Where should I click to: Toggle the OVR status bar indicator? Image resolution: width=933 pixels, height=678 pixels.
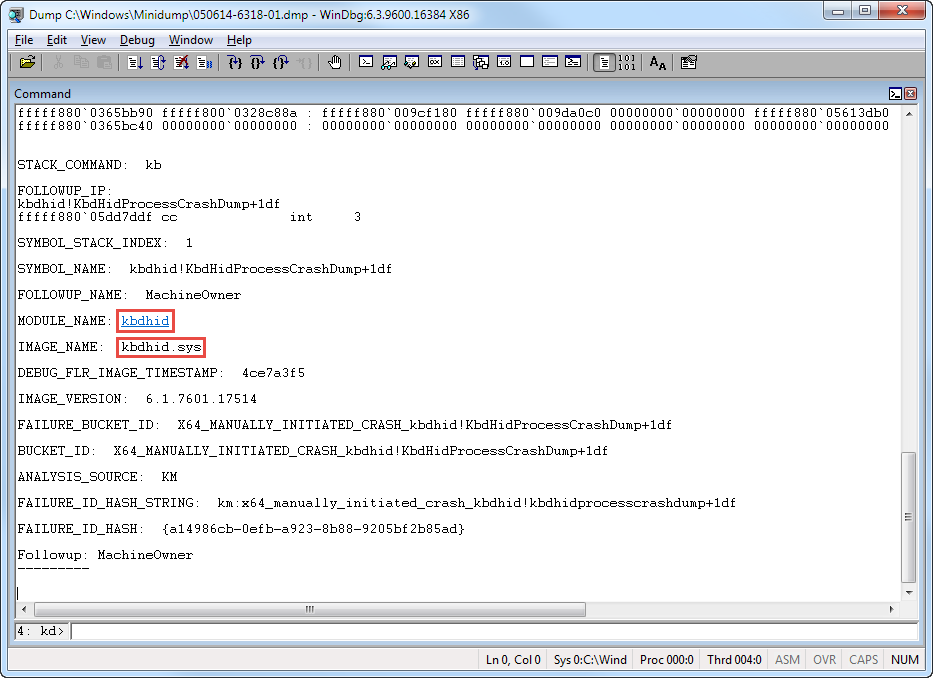[x=824, y=659]
